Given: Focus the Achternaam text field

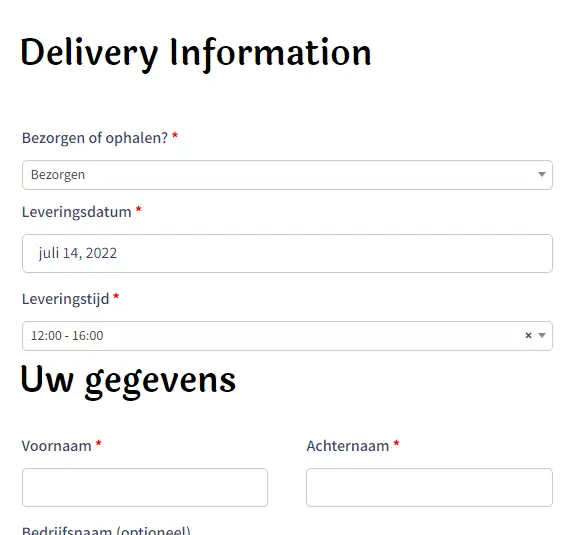Looking at the screenshot, I should point(429,487).
